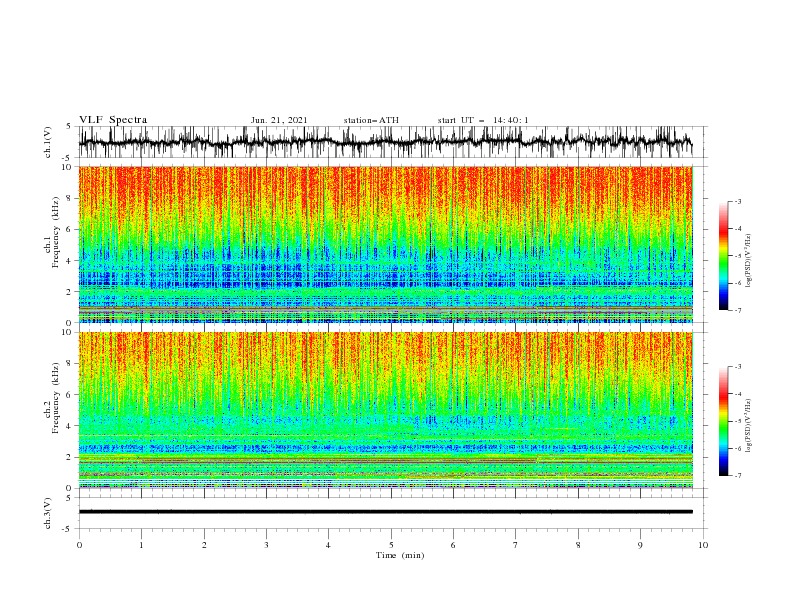
Task: Click the ch.1 color bar log(PSD) label
Action: 748,261
